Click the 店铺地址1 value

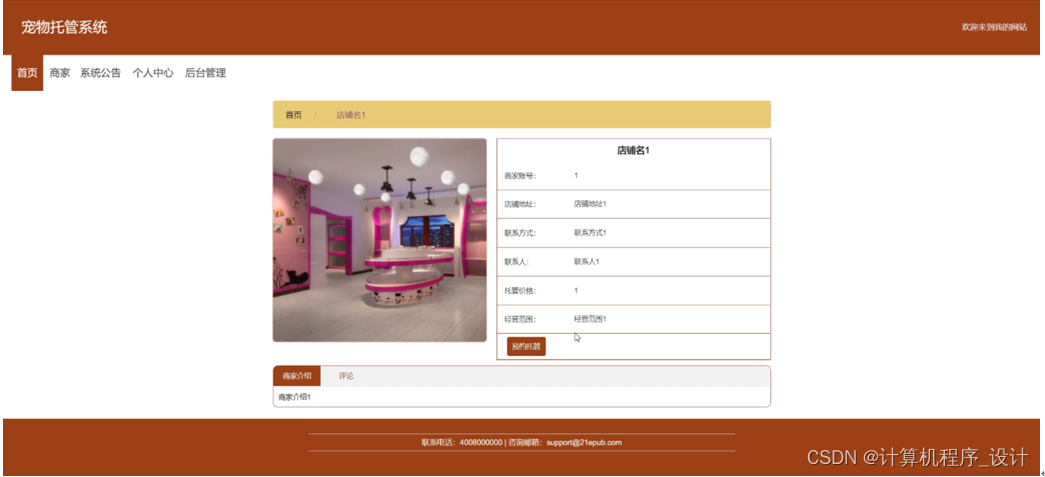point(590,203)
